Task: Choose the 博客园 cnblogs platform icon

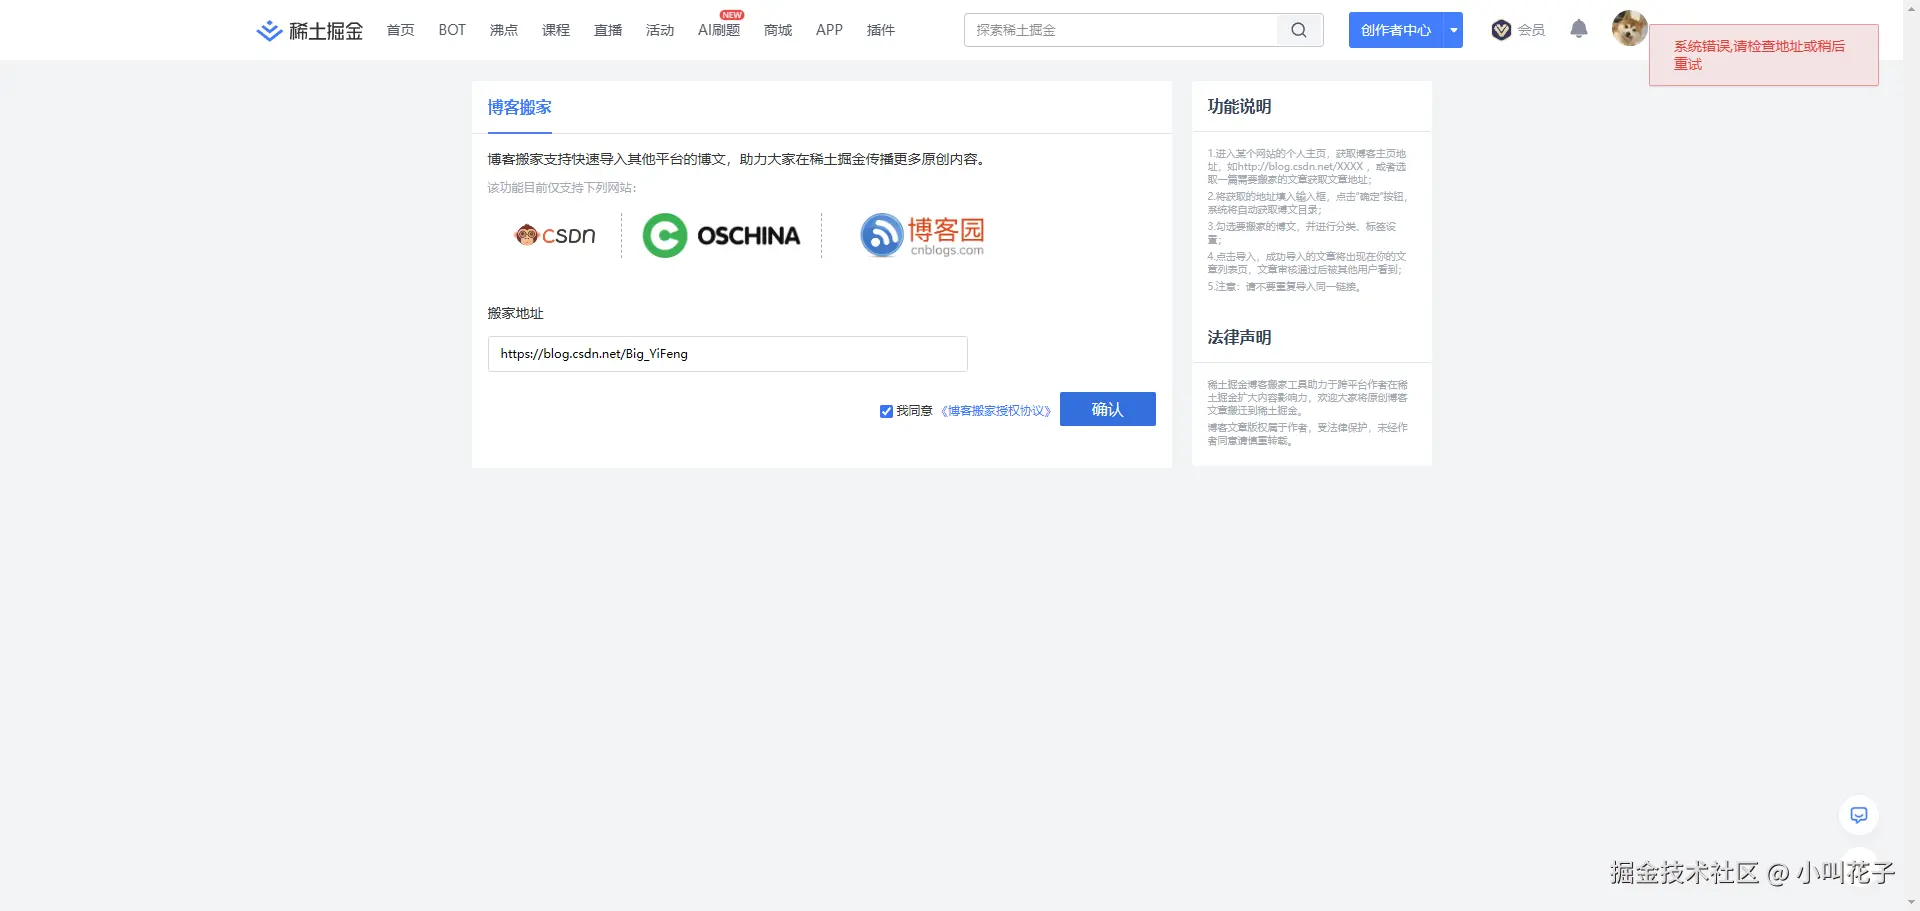Action: click(x=921, y=235)
